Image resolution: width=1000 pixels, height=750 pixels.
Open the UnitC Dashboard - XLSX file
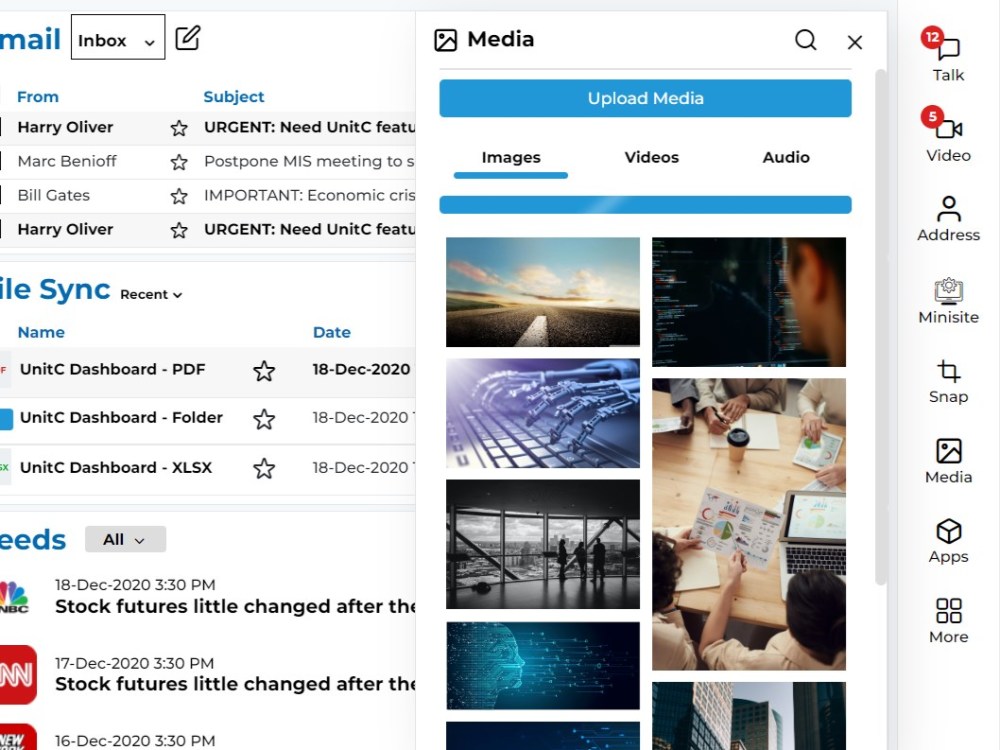pyautogui.click(x=115, y=467)
